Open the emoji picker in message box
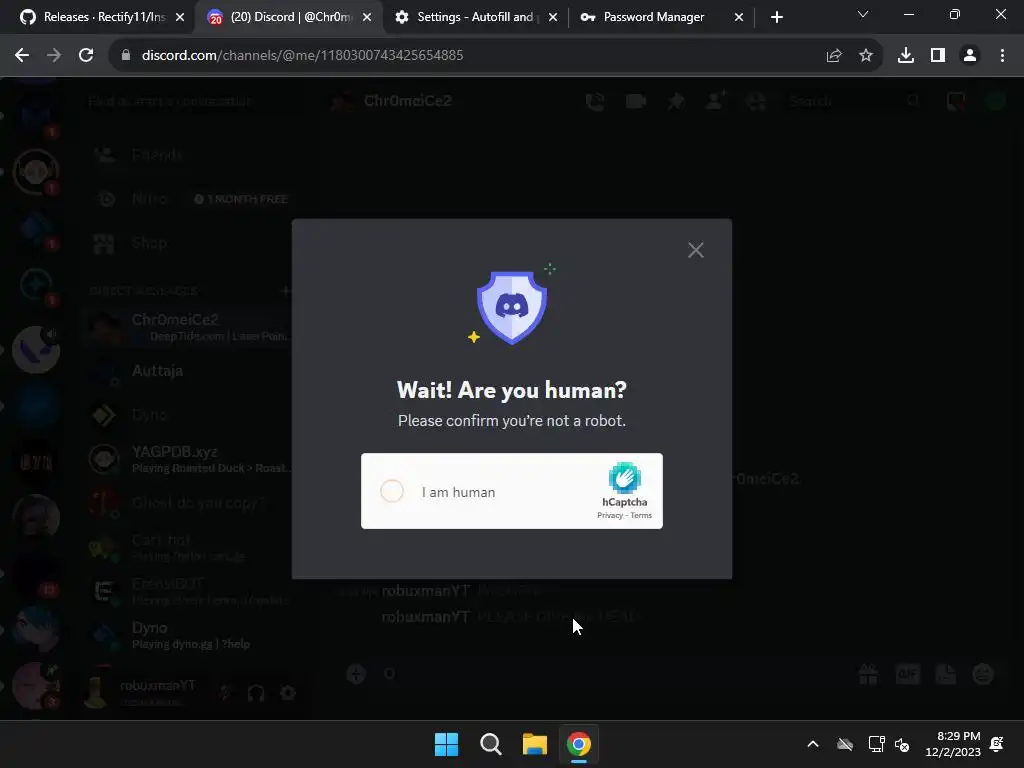Viewport: 1024px width, 768px height. (x=984, y=673)
